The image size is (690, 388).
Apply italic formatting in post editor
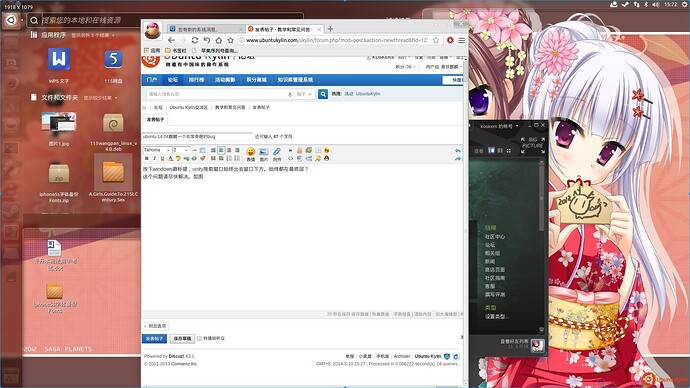coord(154,158)
